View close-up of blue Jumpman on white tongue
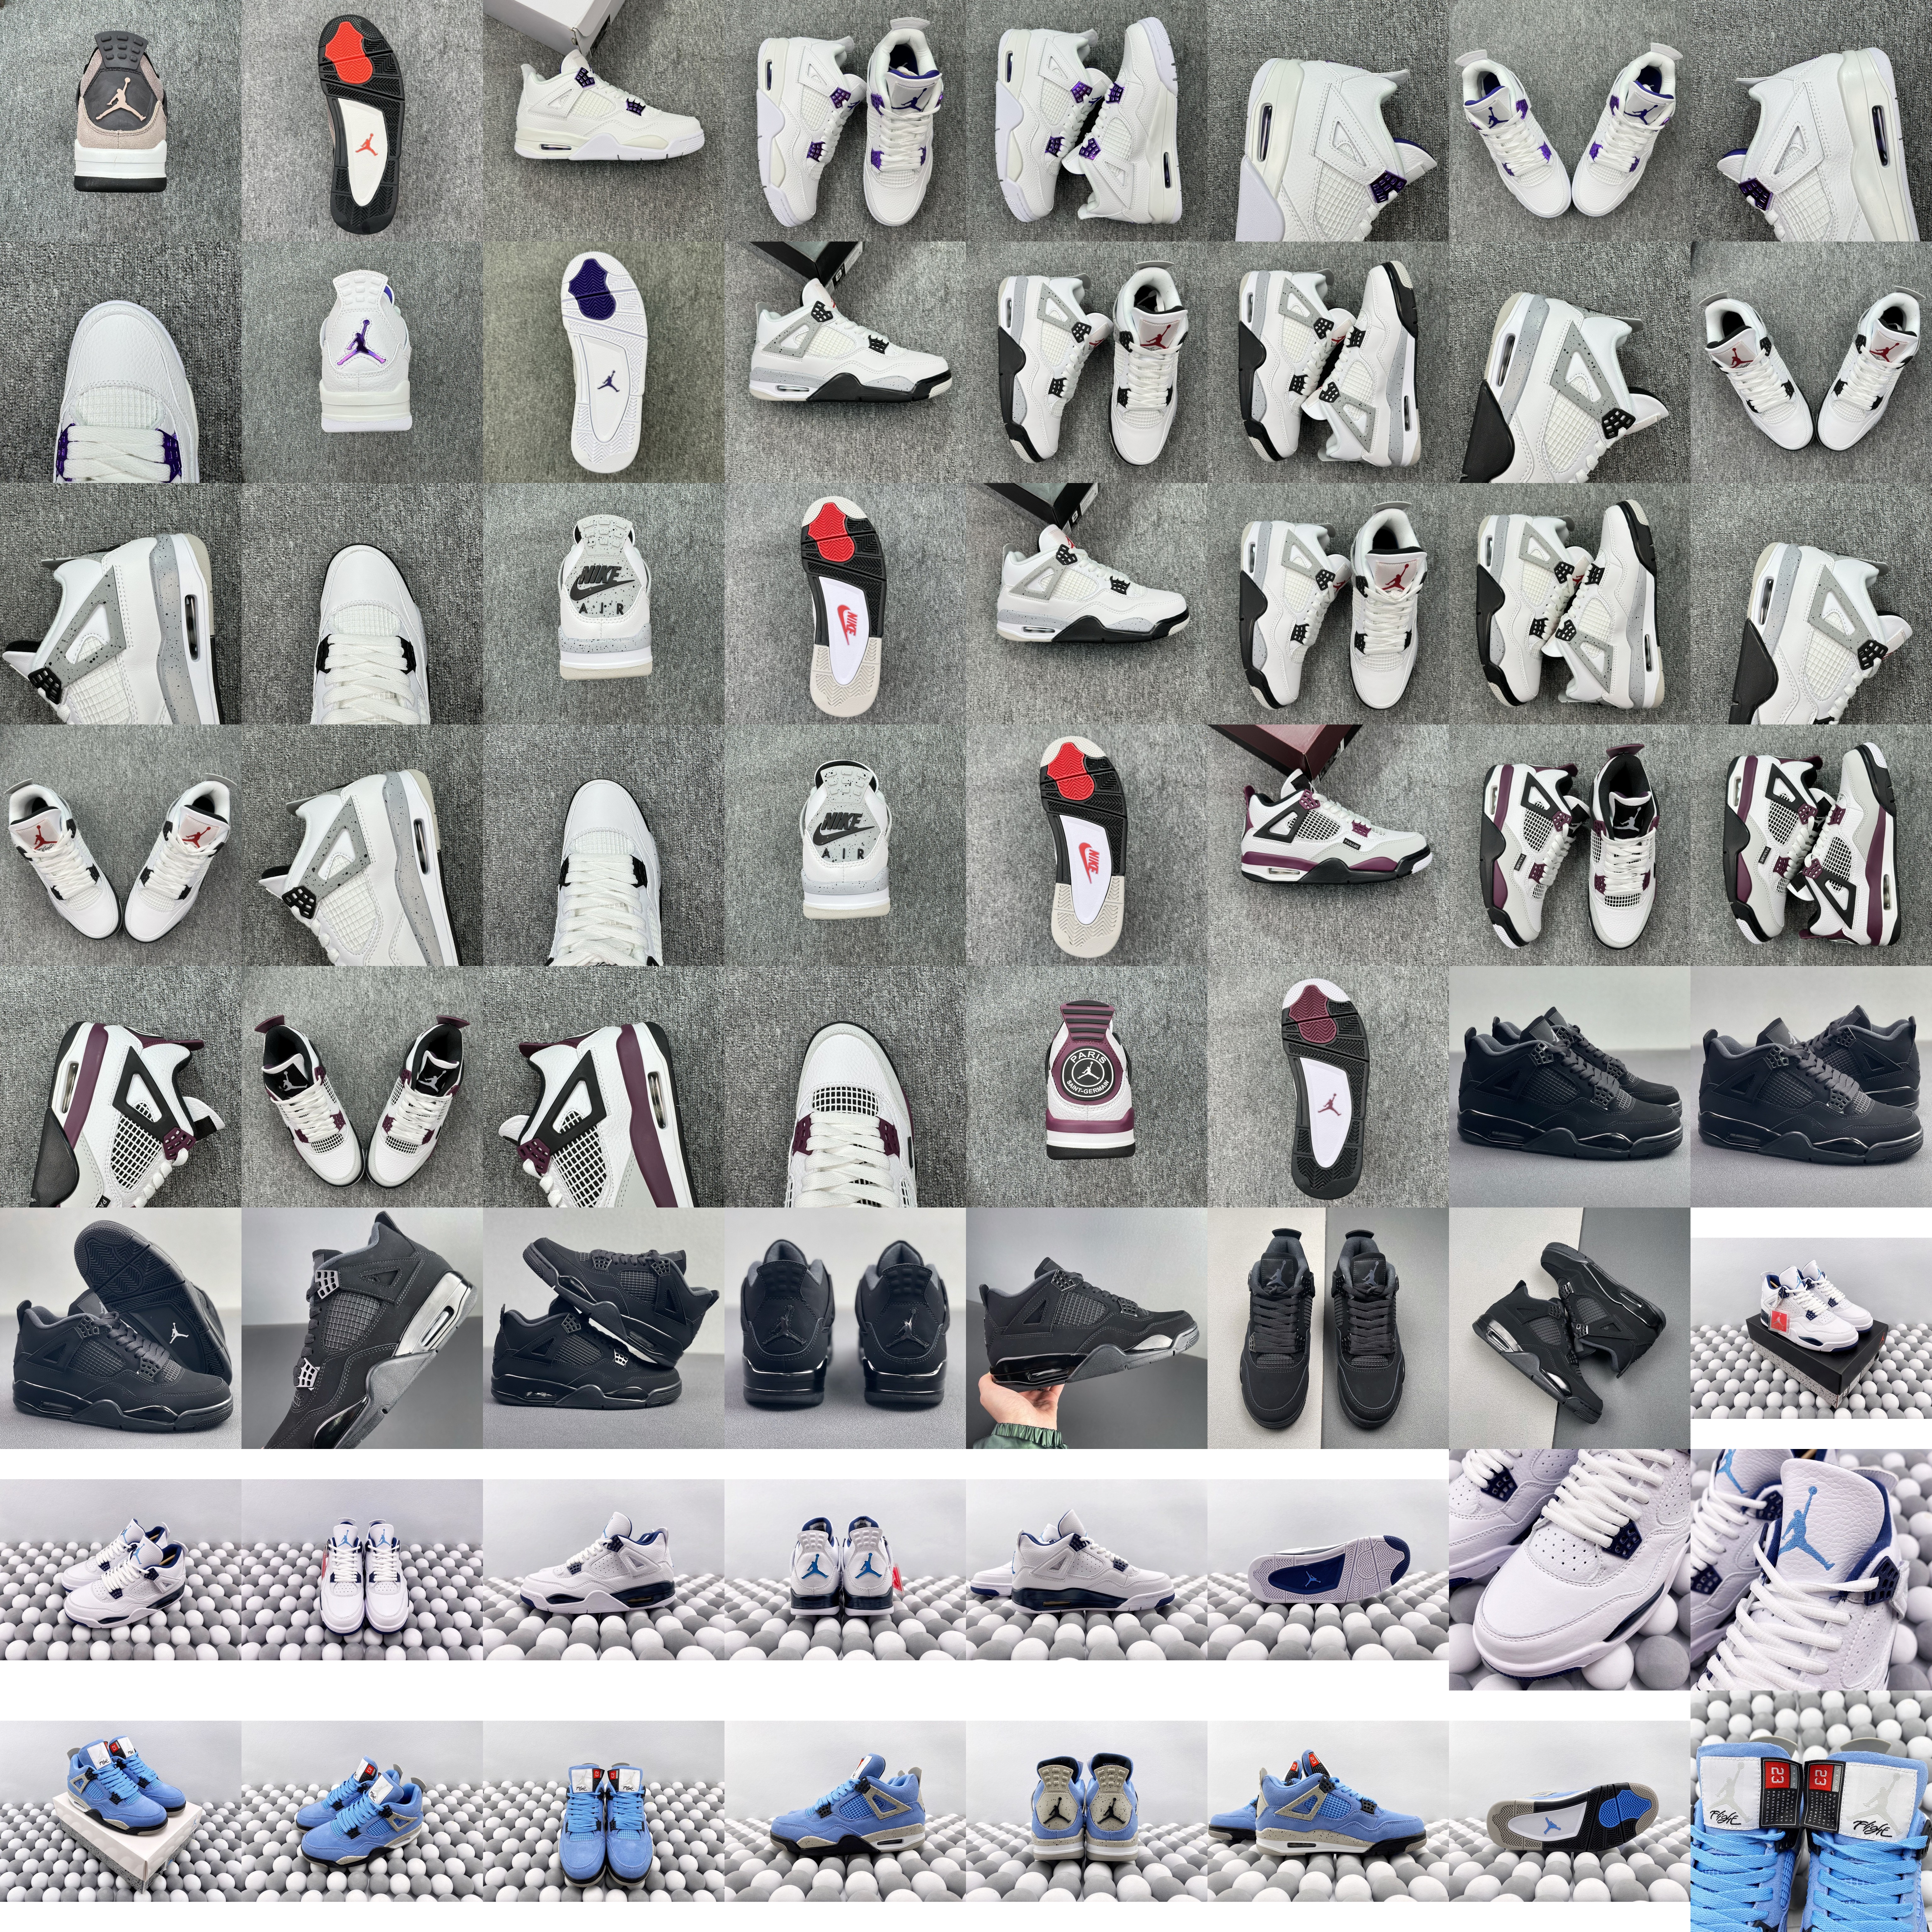 [x=1811, y=1570]
